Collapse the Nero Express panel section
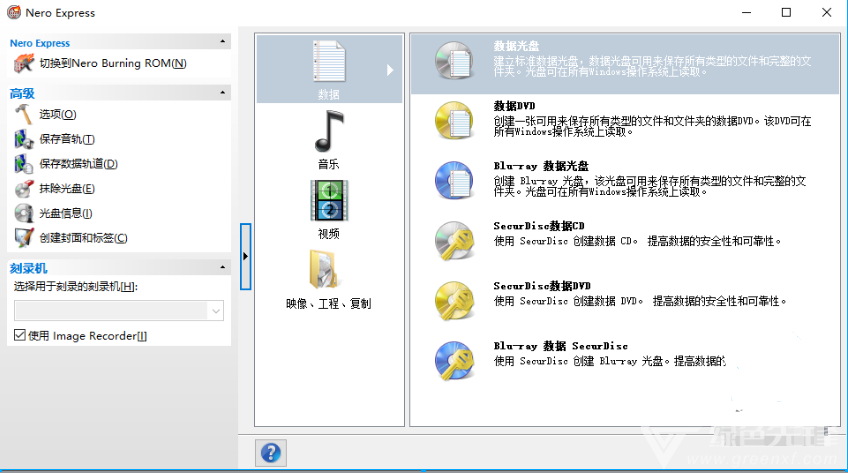The image size is (848, 473). click(222, 42)
